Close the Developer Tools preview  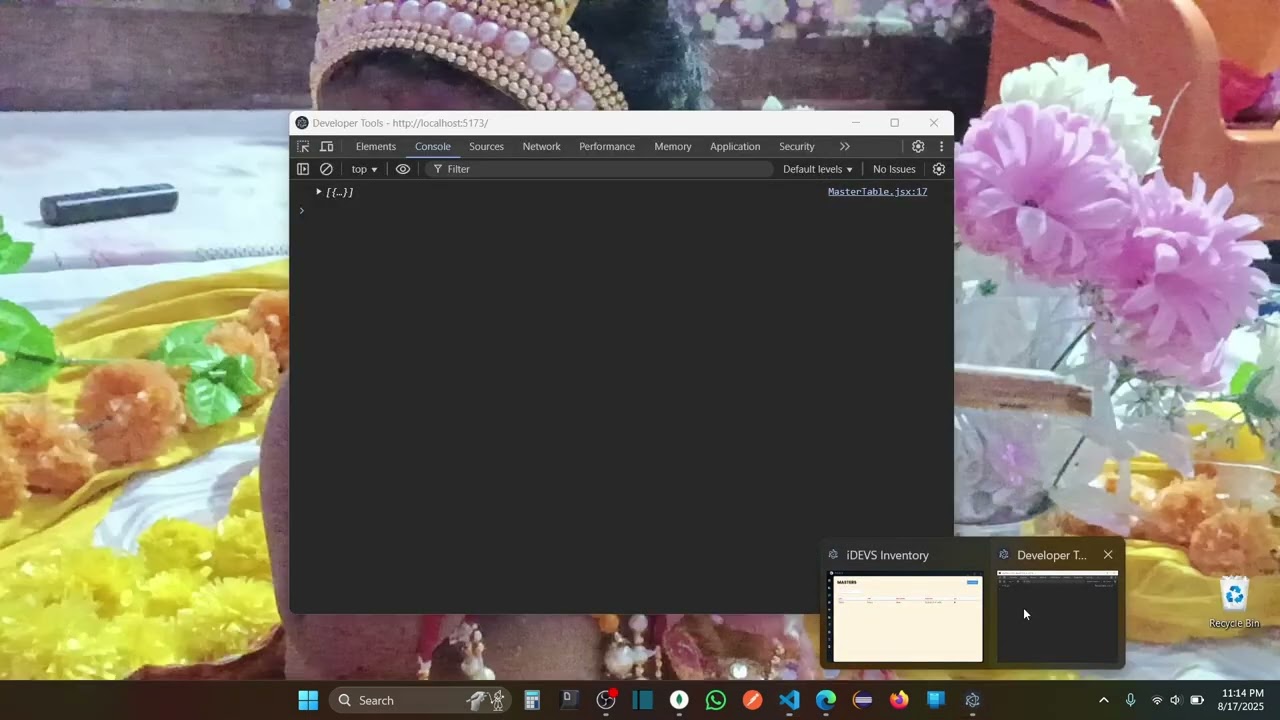(x=1108, y=555)
